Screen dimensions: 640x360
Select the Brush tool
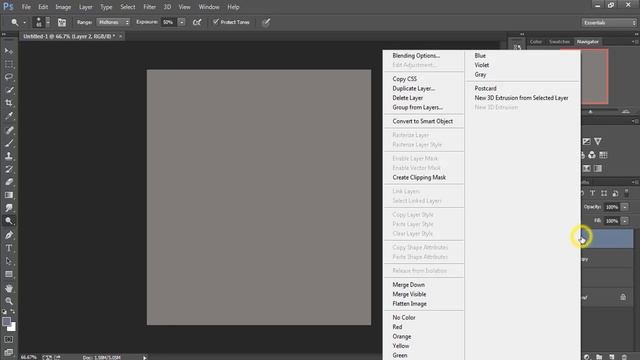9,143
